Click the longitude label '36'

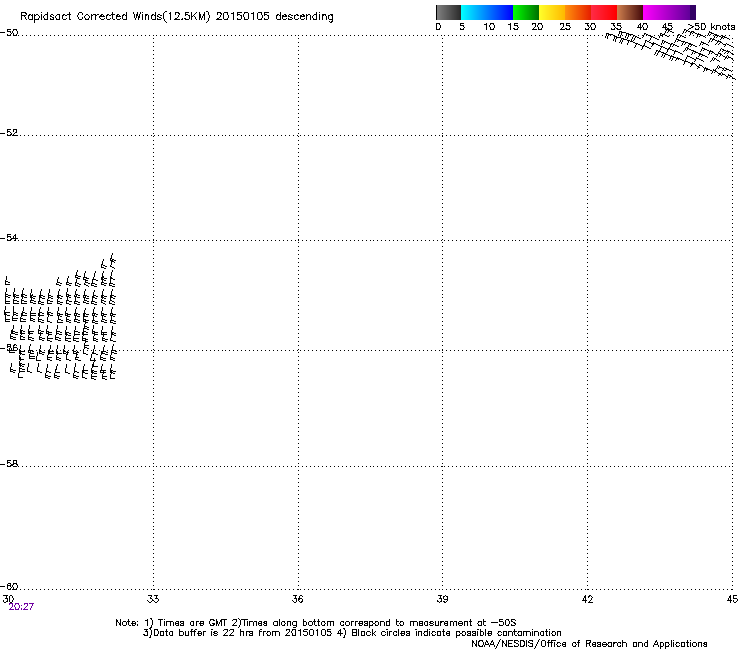point(297,599)
